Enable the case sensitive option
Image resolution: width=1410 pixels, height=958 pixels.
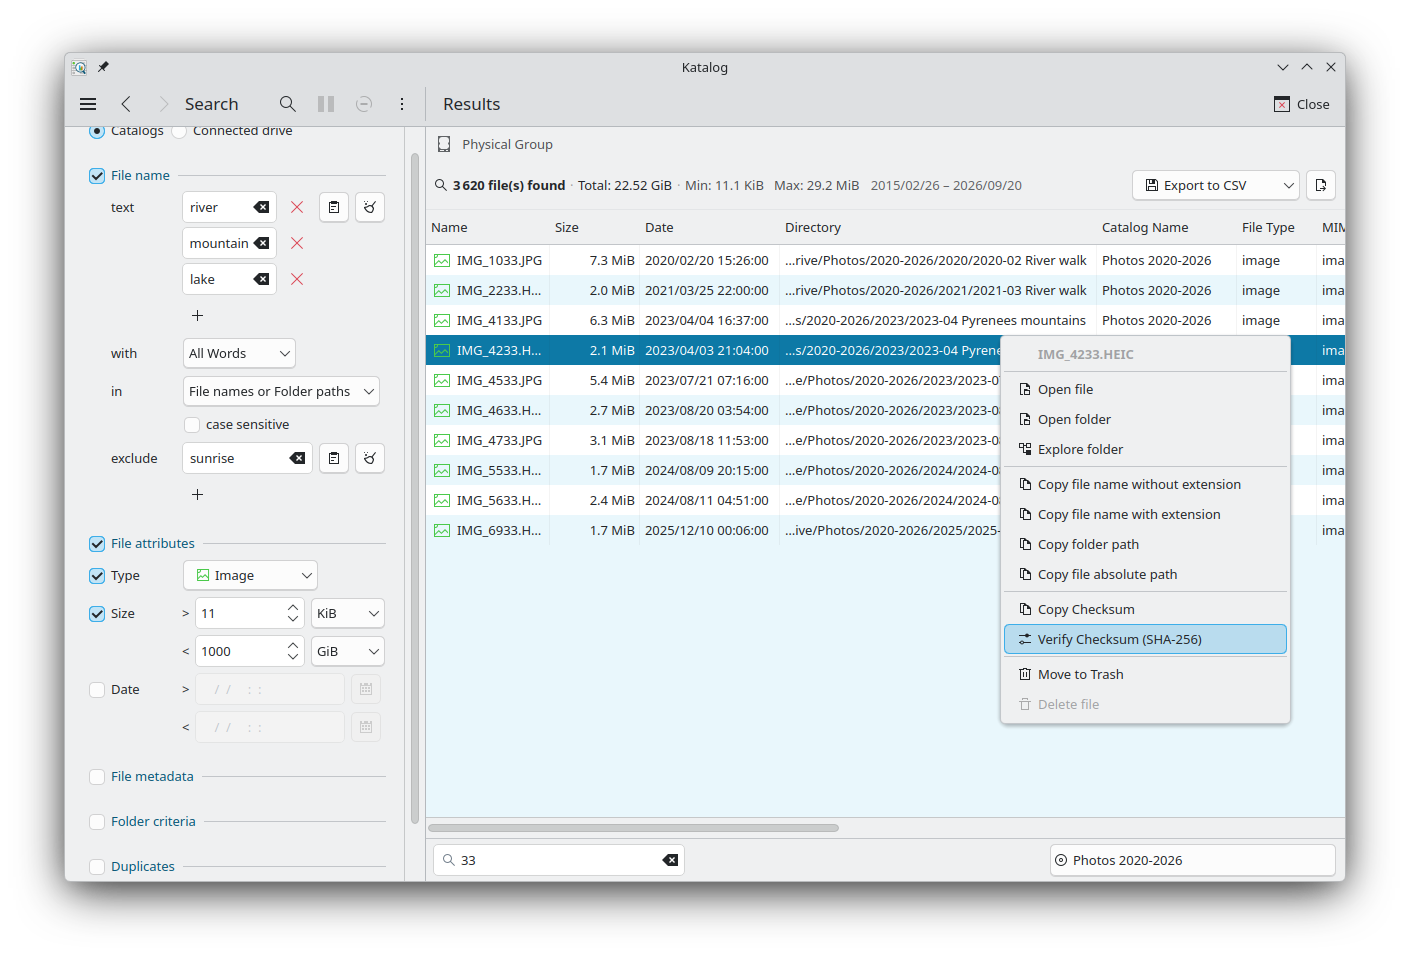pyautogui.click(x=192, y=424)
